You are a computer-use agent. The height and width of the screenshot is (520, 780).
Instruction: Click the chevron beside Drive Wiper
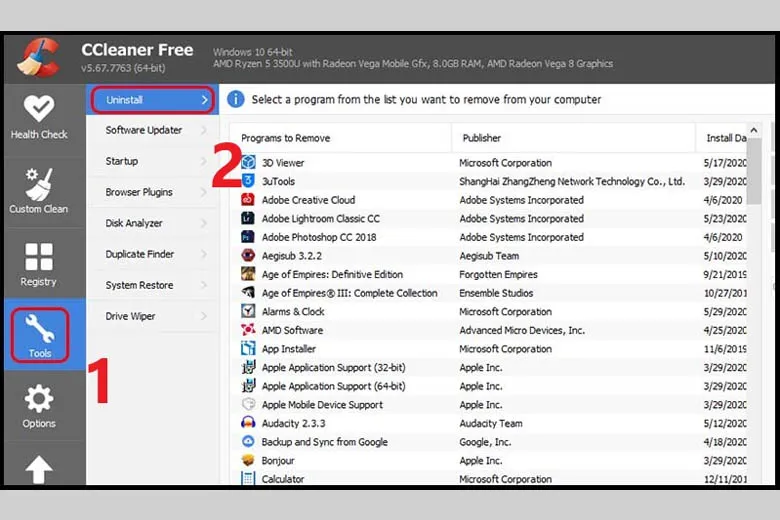click(x=204, y=316)
